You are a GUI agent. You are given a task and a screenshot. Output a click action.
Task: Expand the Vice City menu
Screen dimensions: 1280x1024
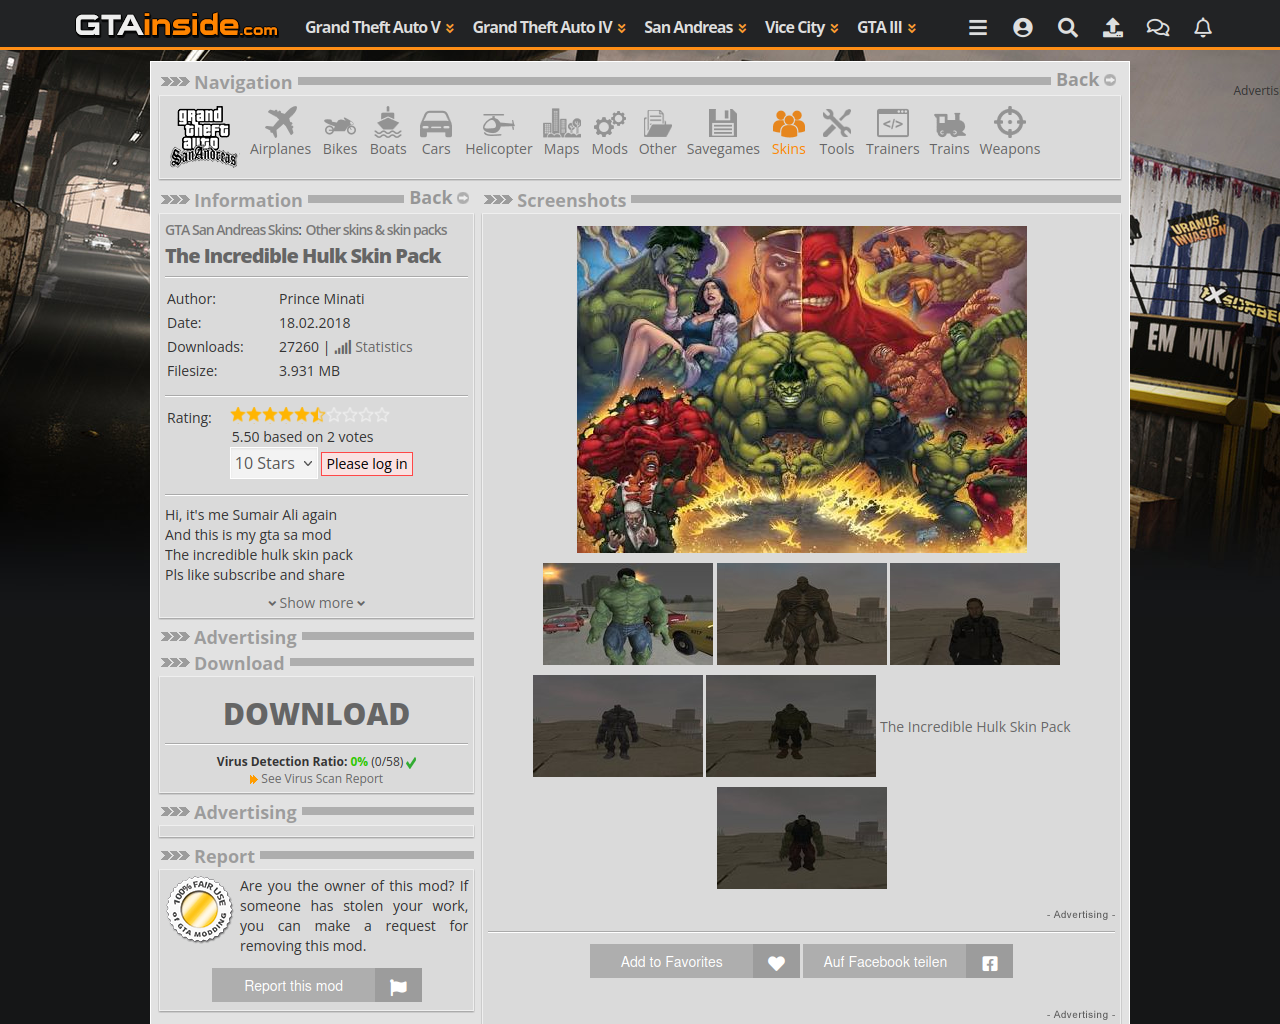tap(802, 27)
